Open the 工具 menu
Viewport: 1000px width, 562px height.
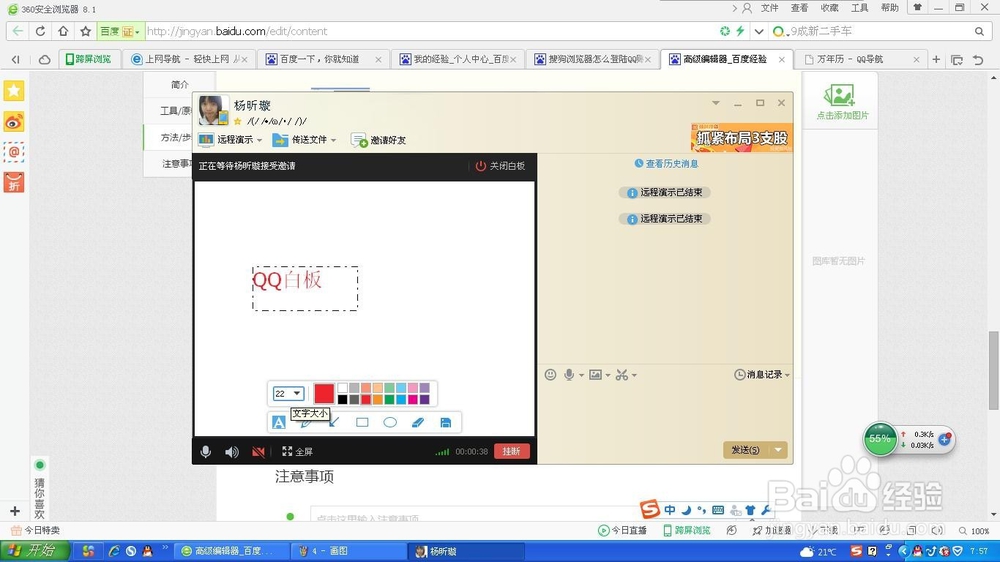pyautogui.click(x=860, y=8)
